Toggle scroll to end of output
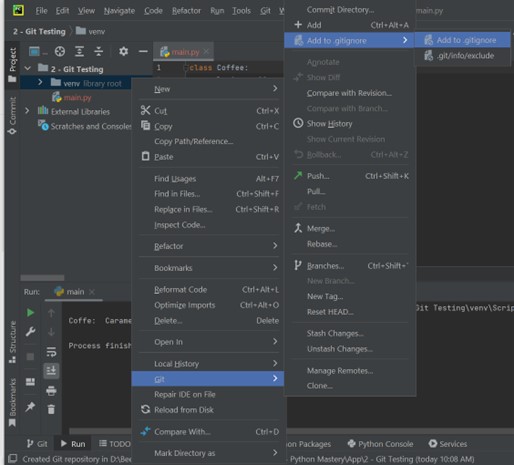Image resolution: width=514 pixels, height=465 pixels. coord(51,370)
